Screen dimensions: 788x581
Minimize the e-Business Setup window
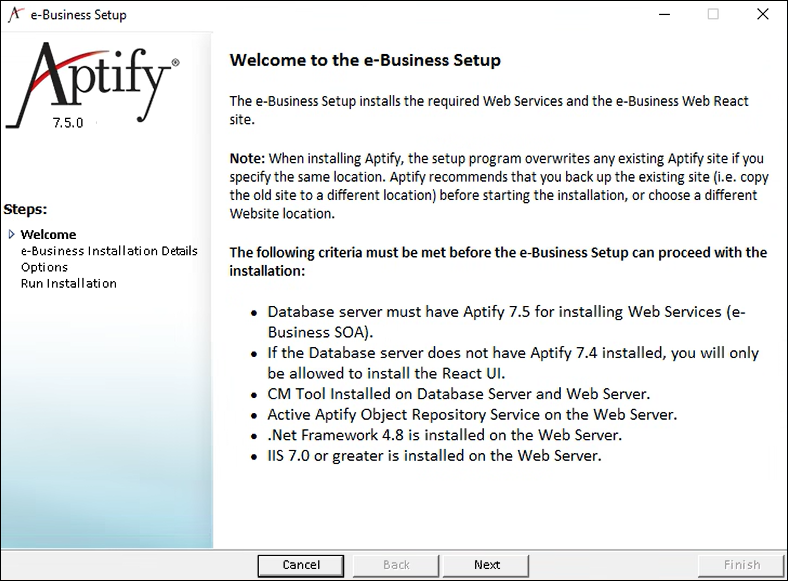coord(664,14)
